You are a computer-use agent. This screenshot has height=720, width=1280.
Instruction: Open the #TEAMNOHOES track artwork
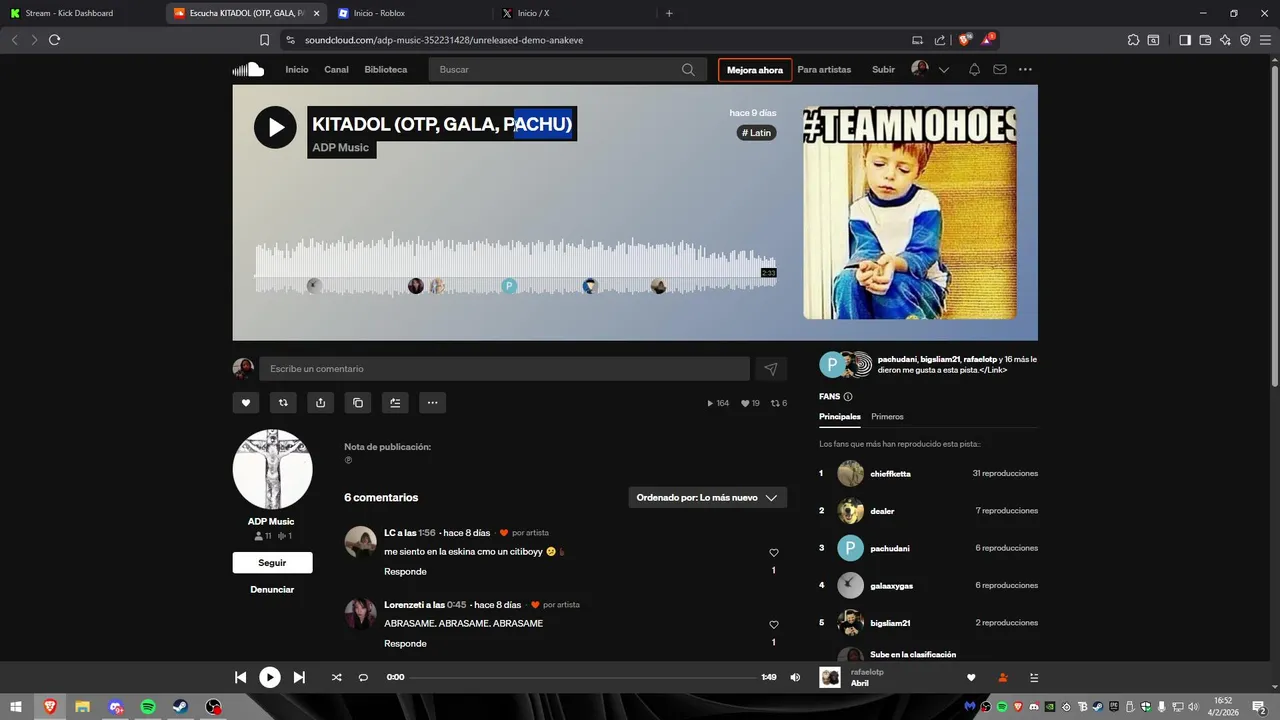point(910,212)
